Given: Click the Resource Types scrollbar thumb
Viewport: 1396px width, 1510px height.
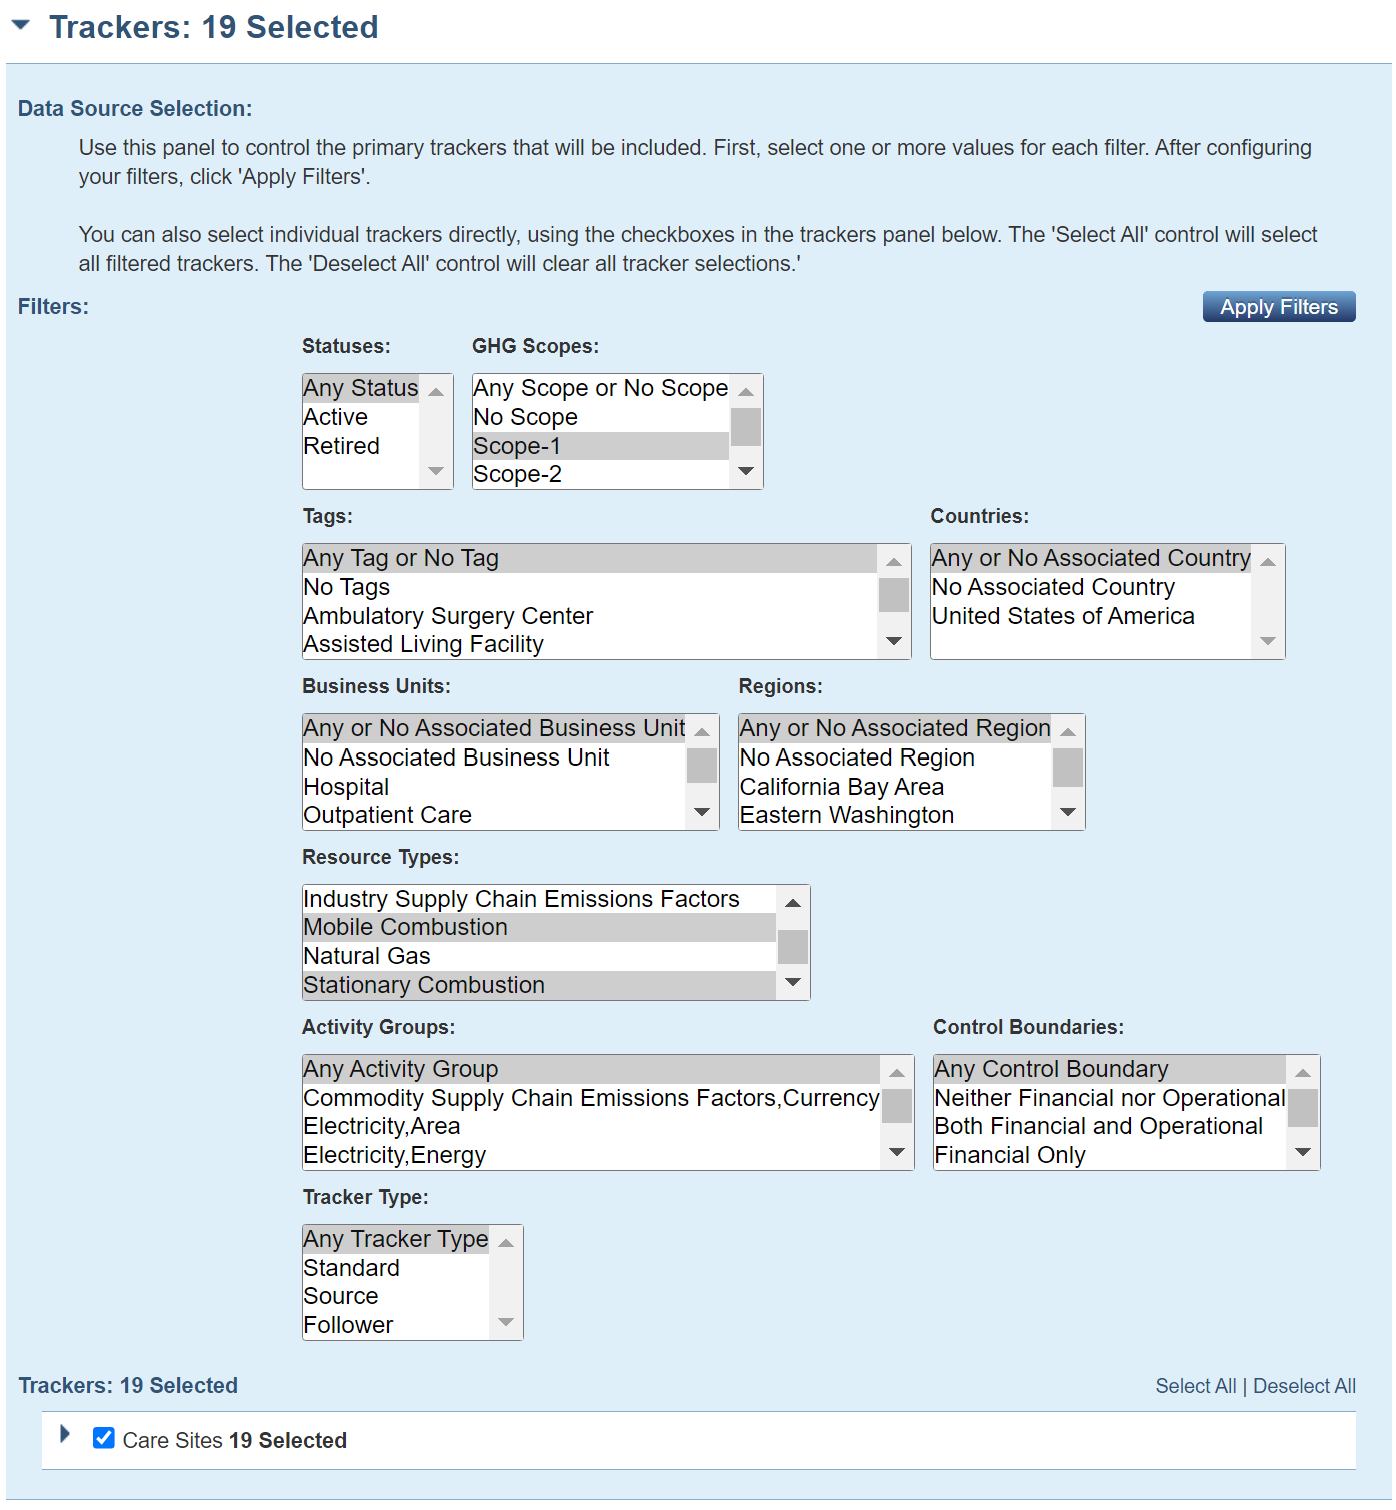Looking at the screenshot, I should (x=793, y=947).
